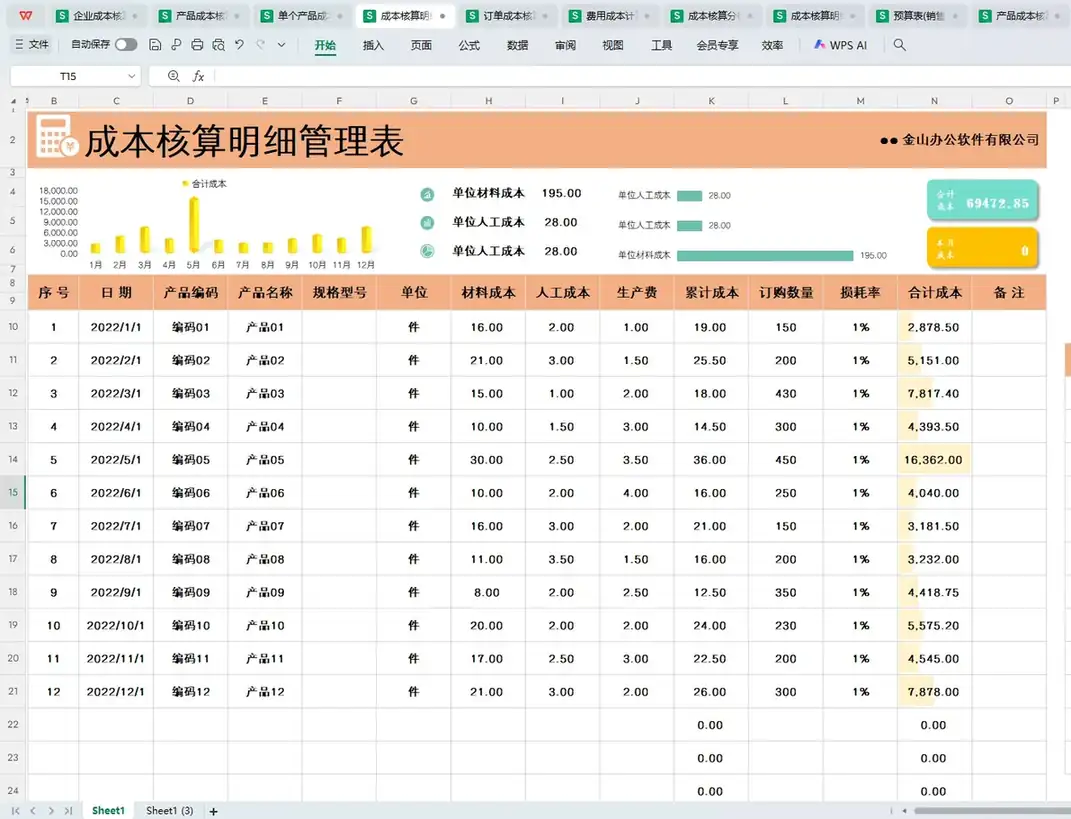
Task: Select row header 15
Action: 13,492
